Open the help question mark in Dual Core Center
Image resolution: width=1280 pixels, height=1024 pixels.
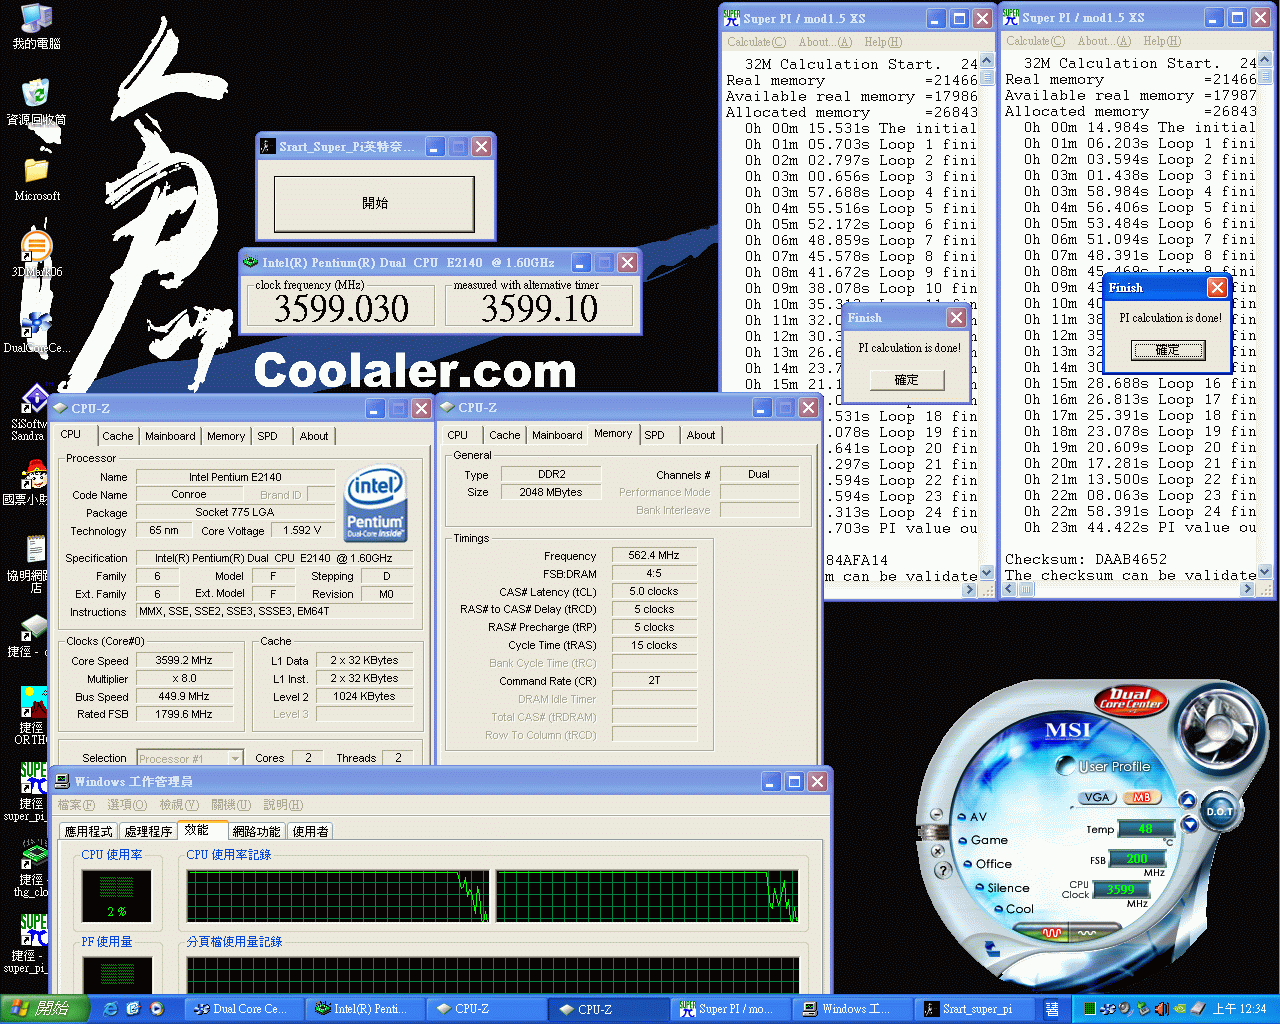click(941, 870)
